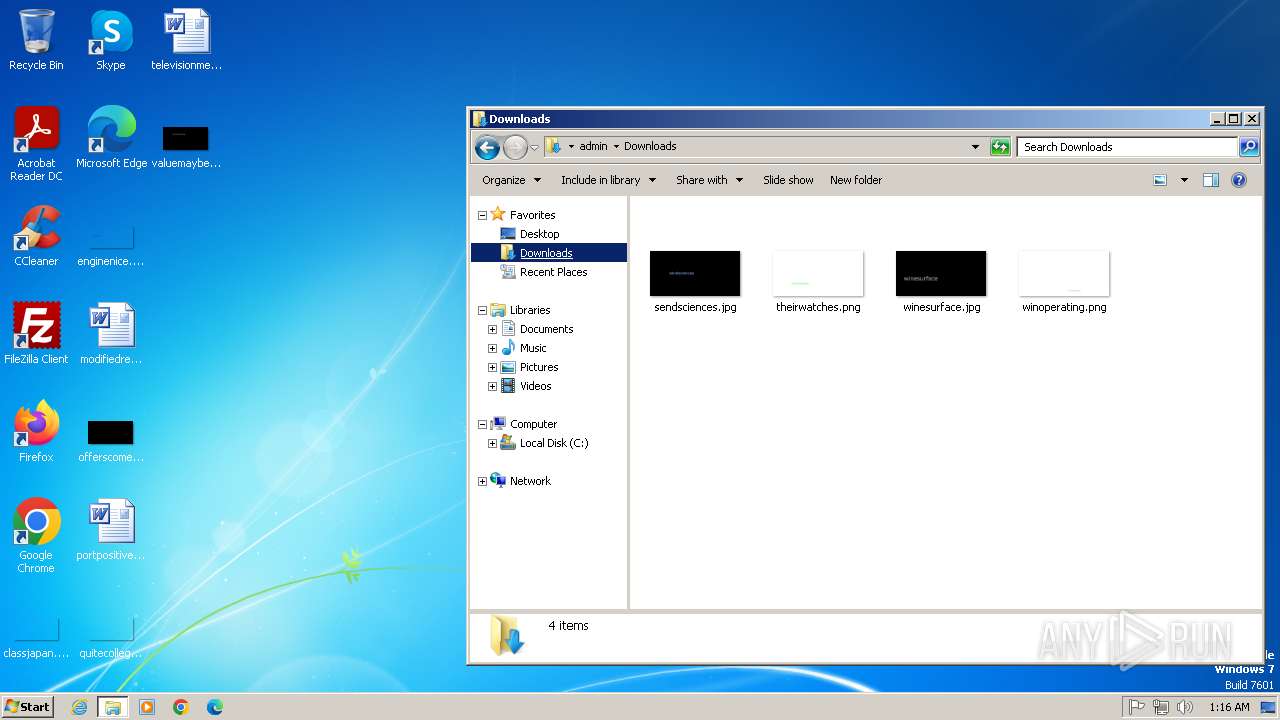Expand the address bar history dropdown
This screenshot has height=720, width=1280.
(x=975, y=147)
